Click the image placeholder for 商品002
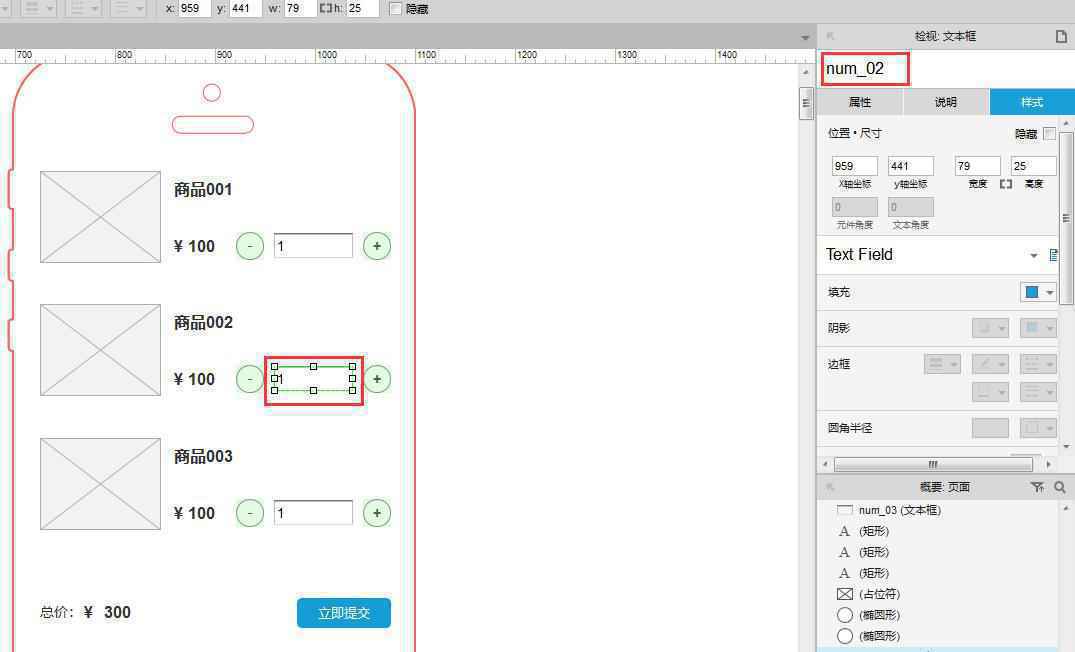Screen dimensions: 1075x652 tap(100, 350)
